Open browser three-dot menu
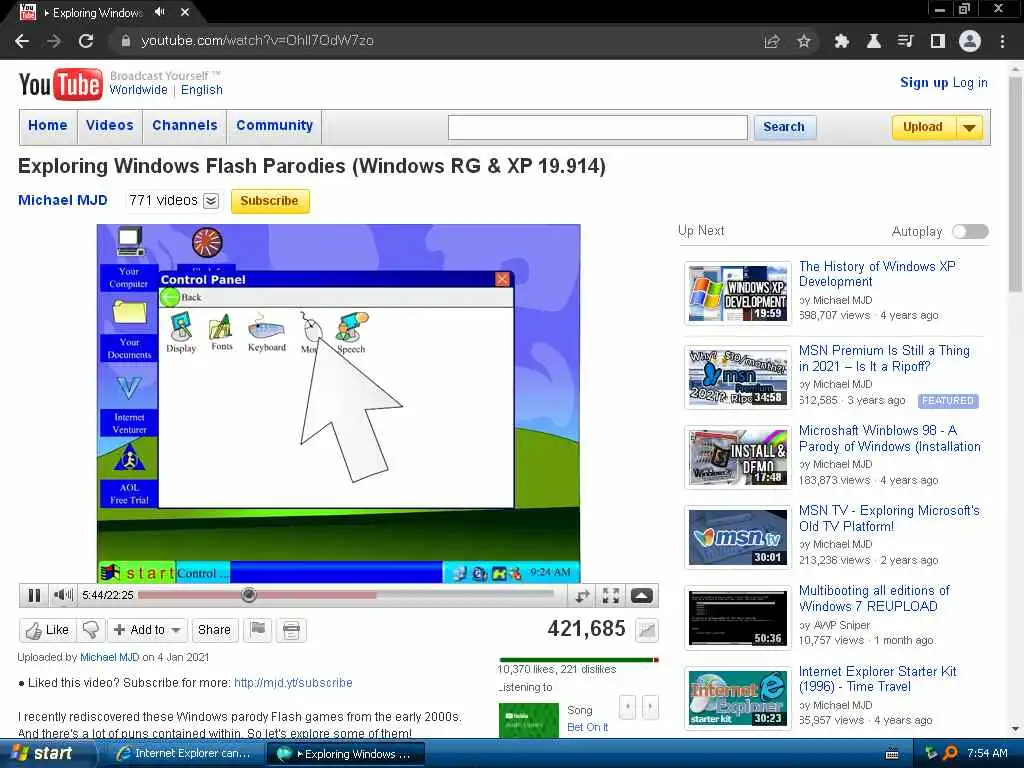1024x768 pixels. [x=1002, y=41]
